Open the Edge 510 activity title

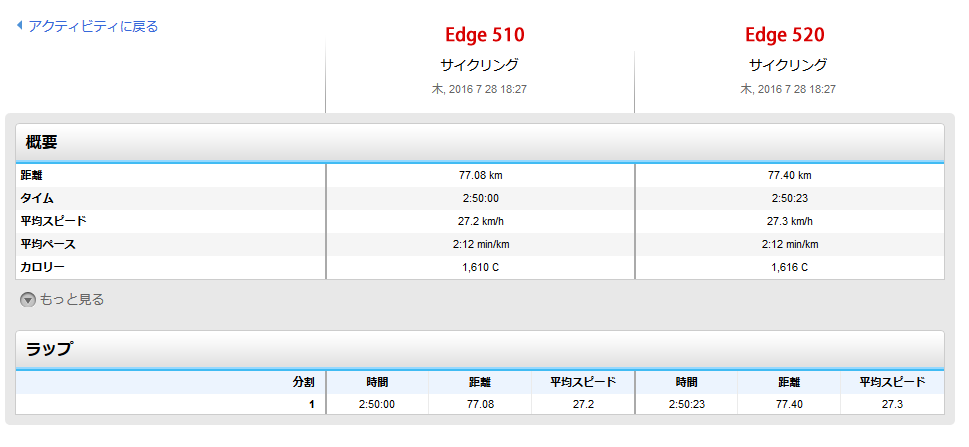point(484,35)
